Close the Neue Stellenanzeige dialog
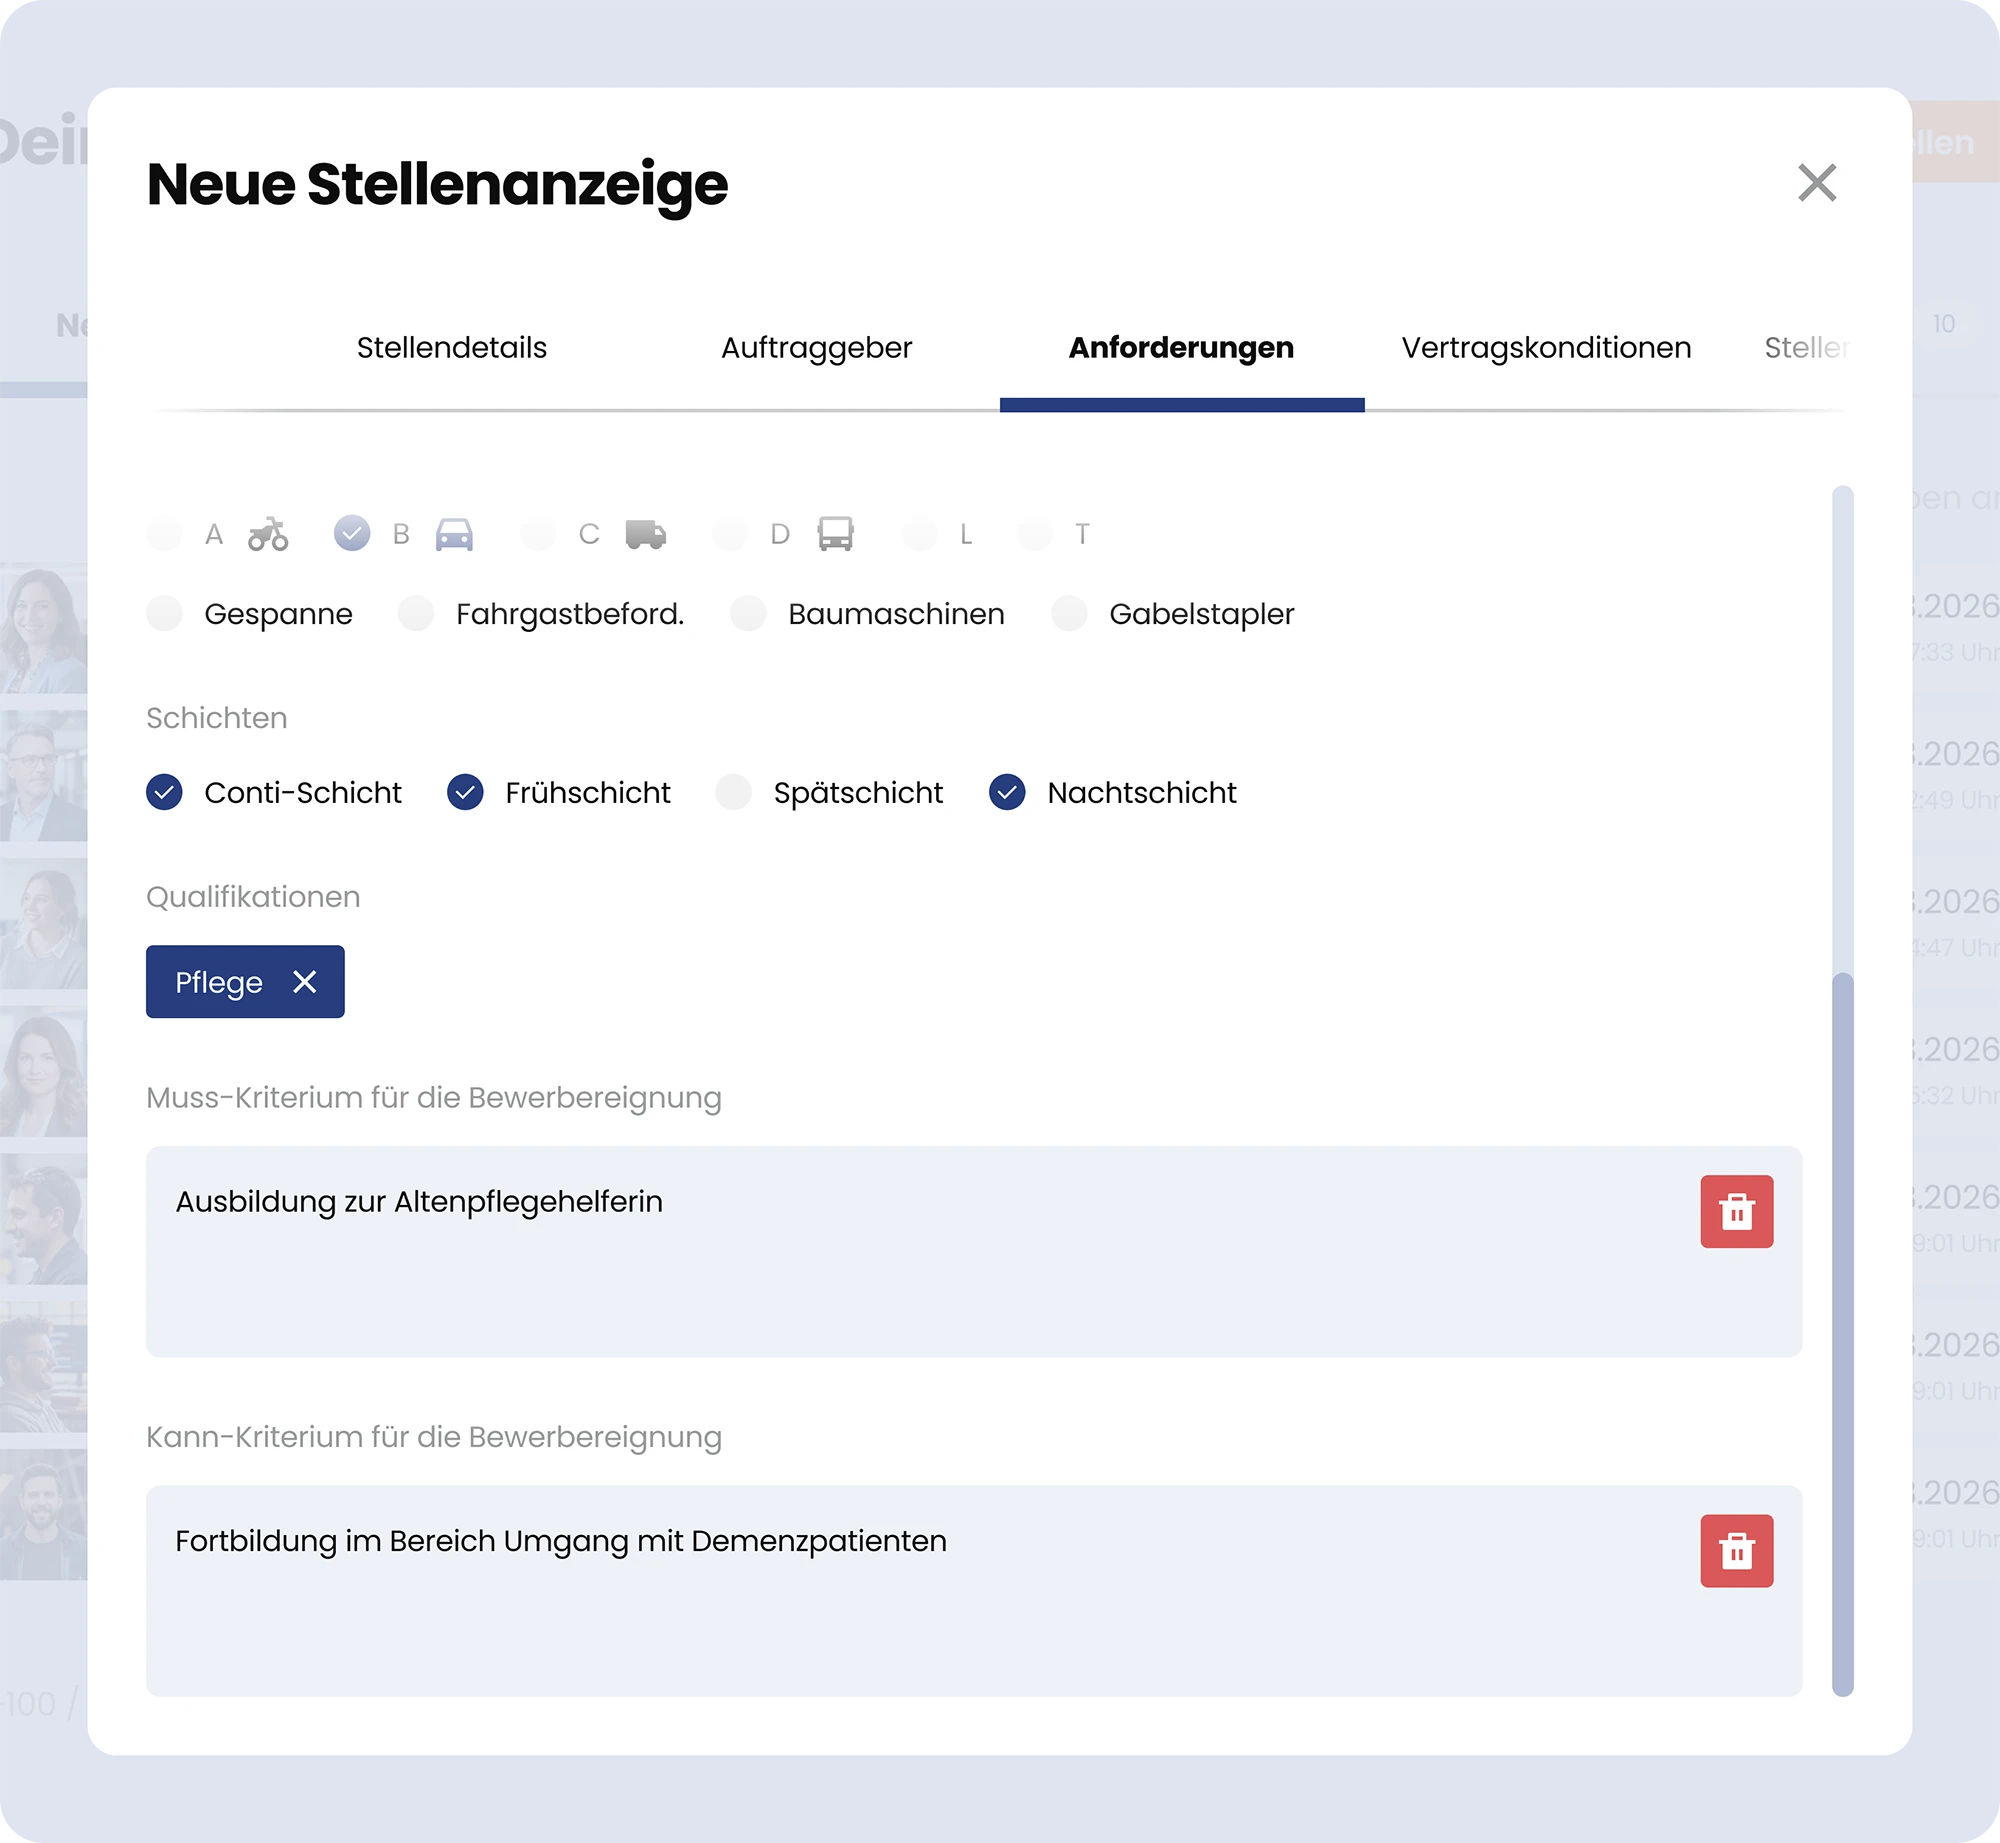The width and height of the screenshot is (2000, 1843). [1816, 183]
